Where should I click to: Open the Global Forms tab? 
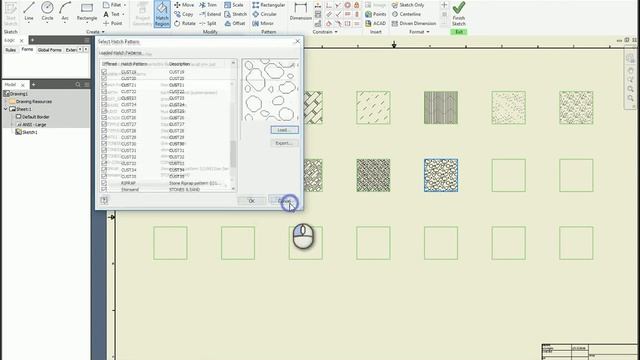point(49,50)
